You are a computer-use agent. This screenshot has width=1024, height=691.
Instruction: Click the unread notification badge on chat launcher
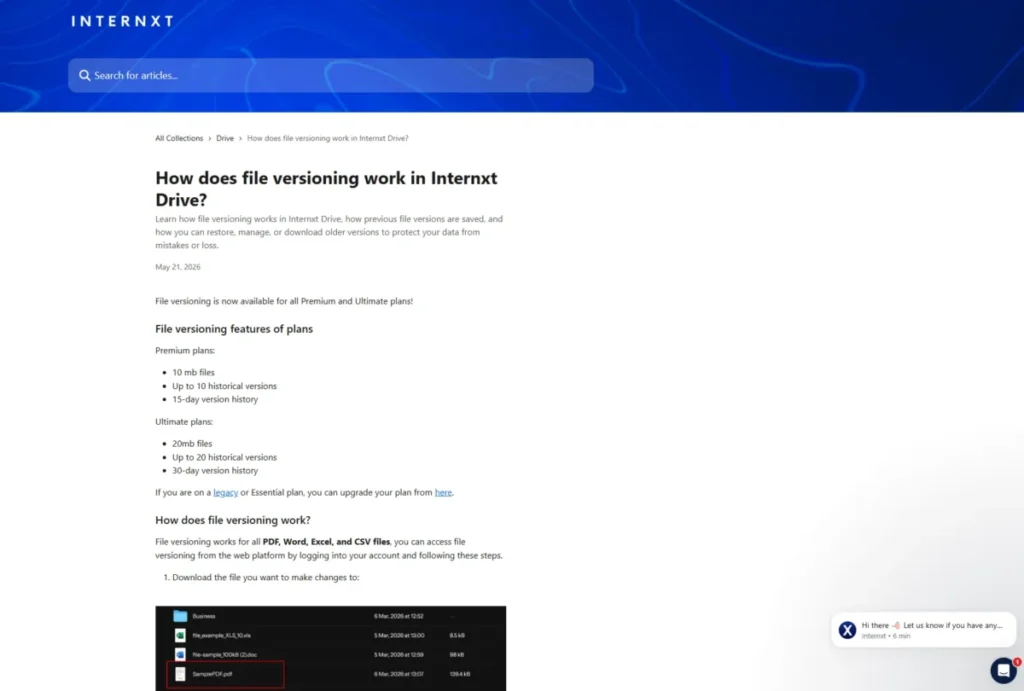[x=1017, y=662]
